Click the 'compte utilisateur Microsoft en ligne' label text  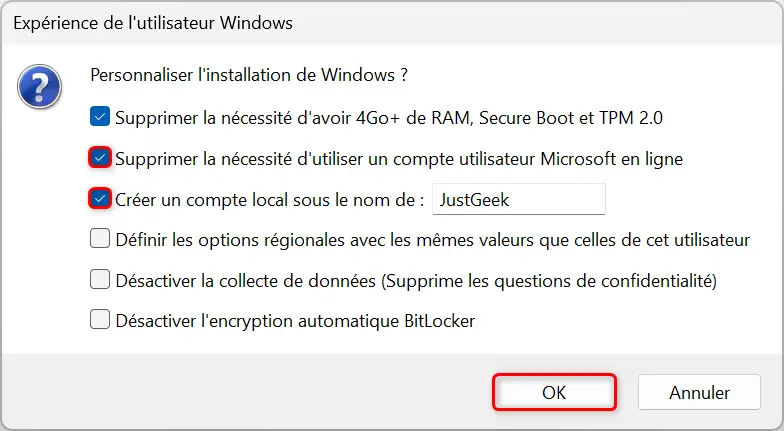pyautogui.click(x=538, y=159)
